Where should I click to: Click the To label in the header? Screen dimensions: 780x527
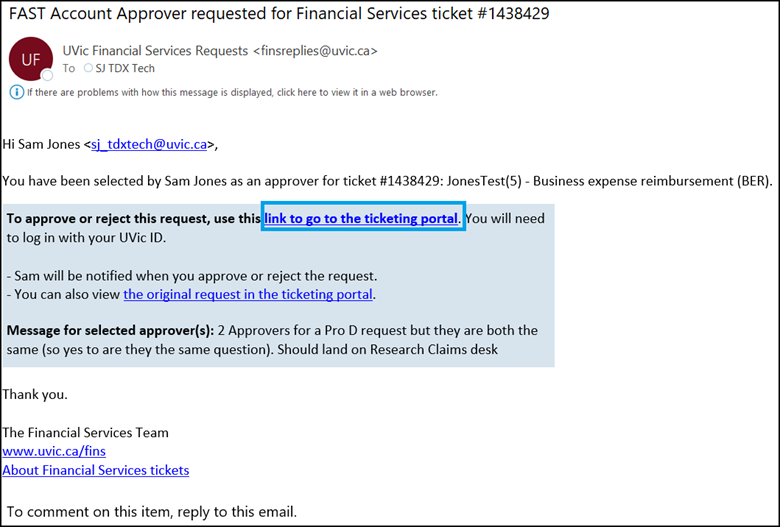[x=69, y=68]
